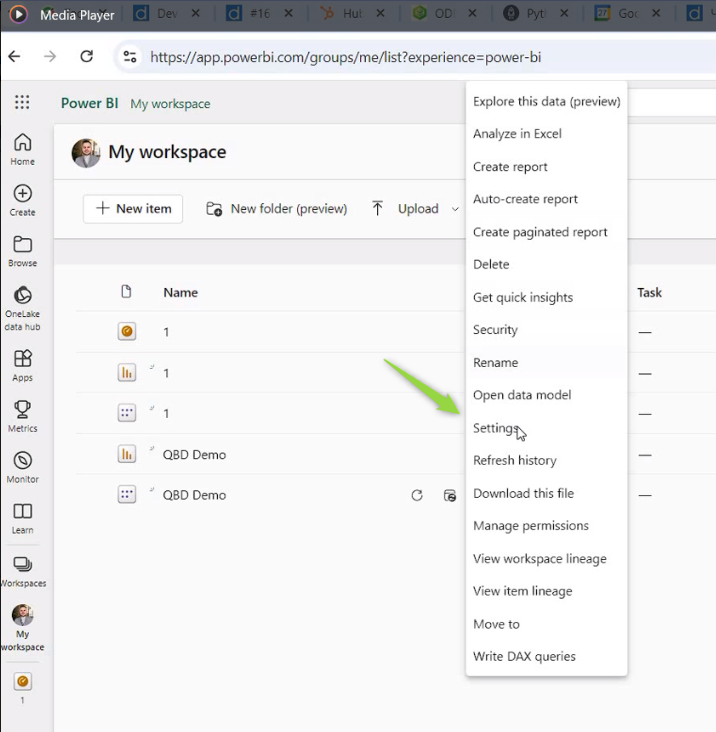The height and width of the screenshot is (732, 716).
Task: Choose Manage permissions
Action: [x=547, y=526]
